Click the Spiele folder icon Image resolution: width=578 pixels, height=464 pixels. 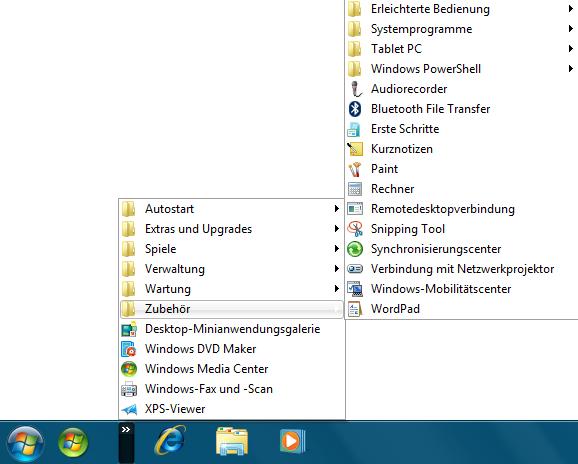point(129,249)
